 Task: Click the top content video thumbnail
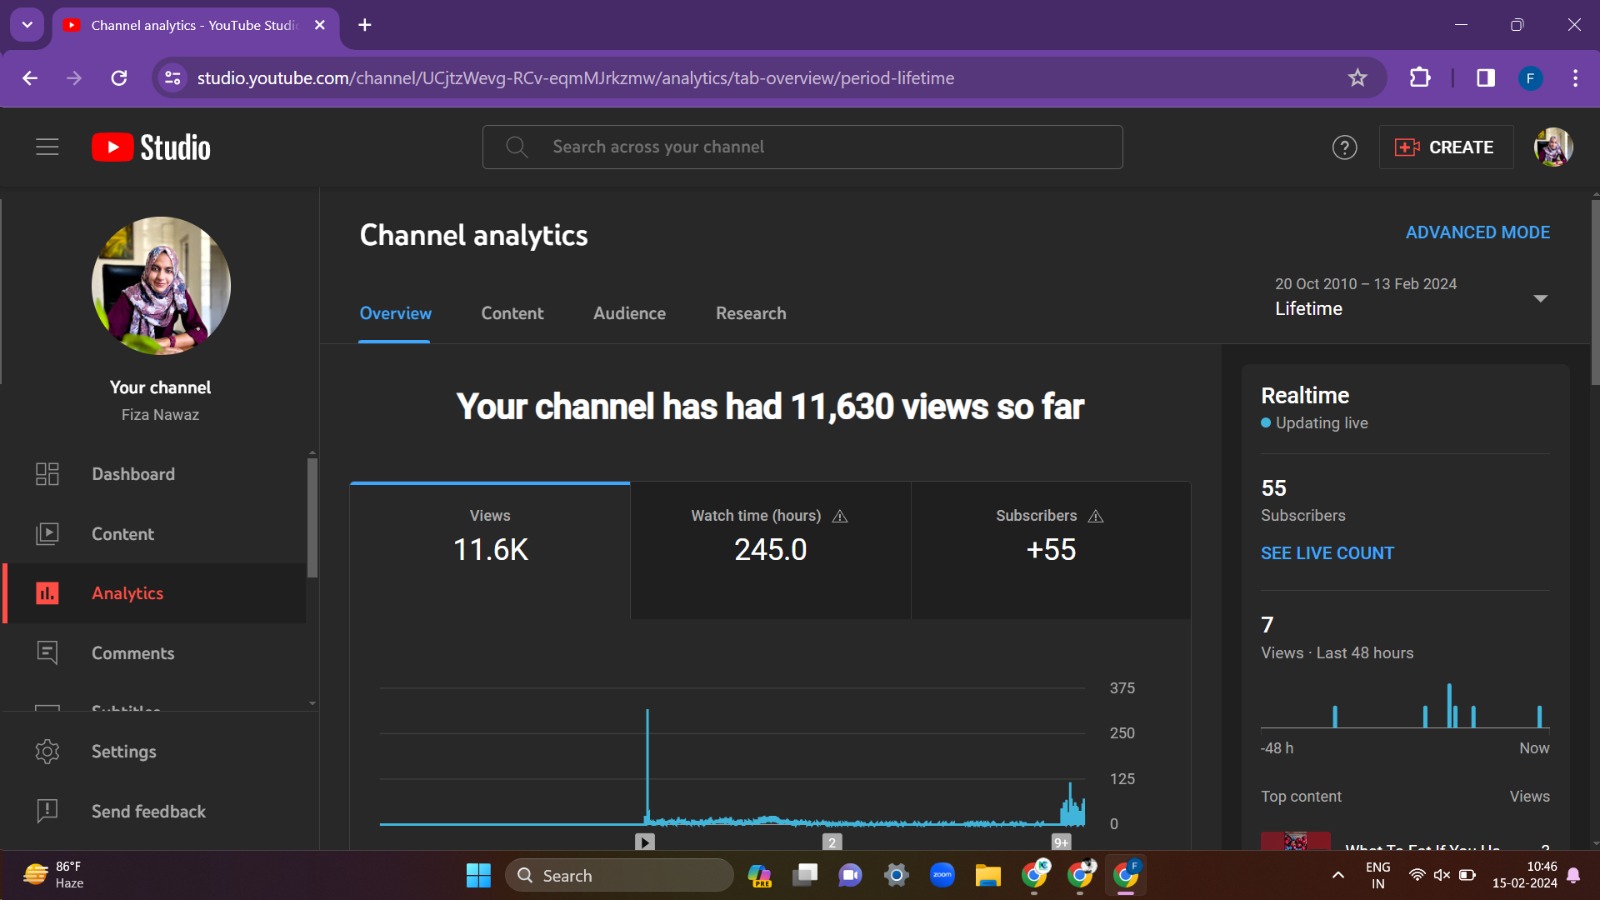pos(1295,840)
